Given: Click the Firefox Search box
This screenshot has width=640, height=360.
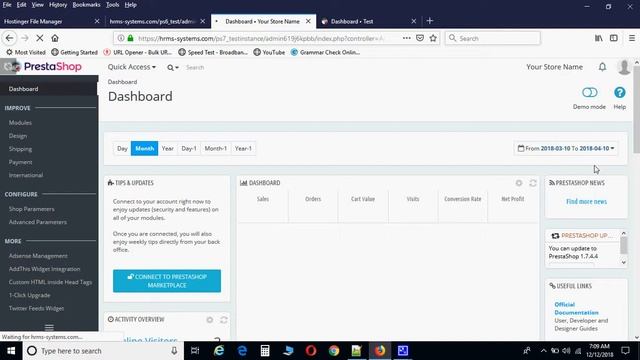Looking at the screenshot, I should tap(493, 38).
